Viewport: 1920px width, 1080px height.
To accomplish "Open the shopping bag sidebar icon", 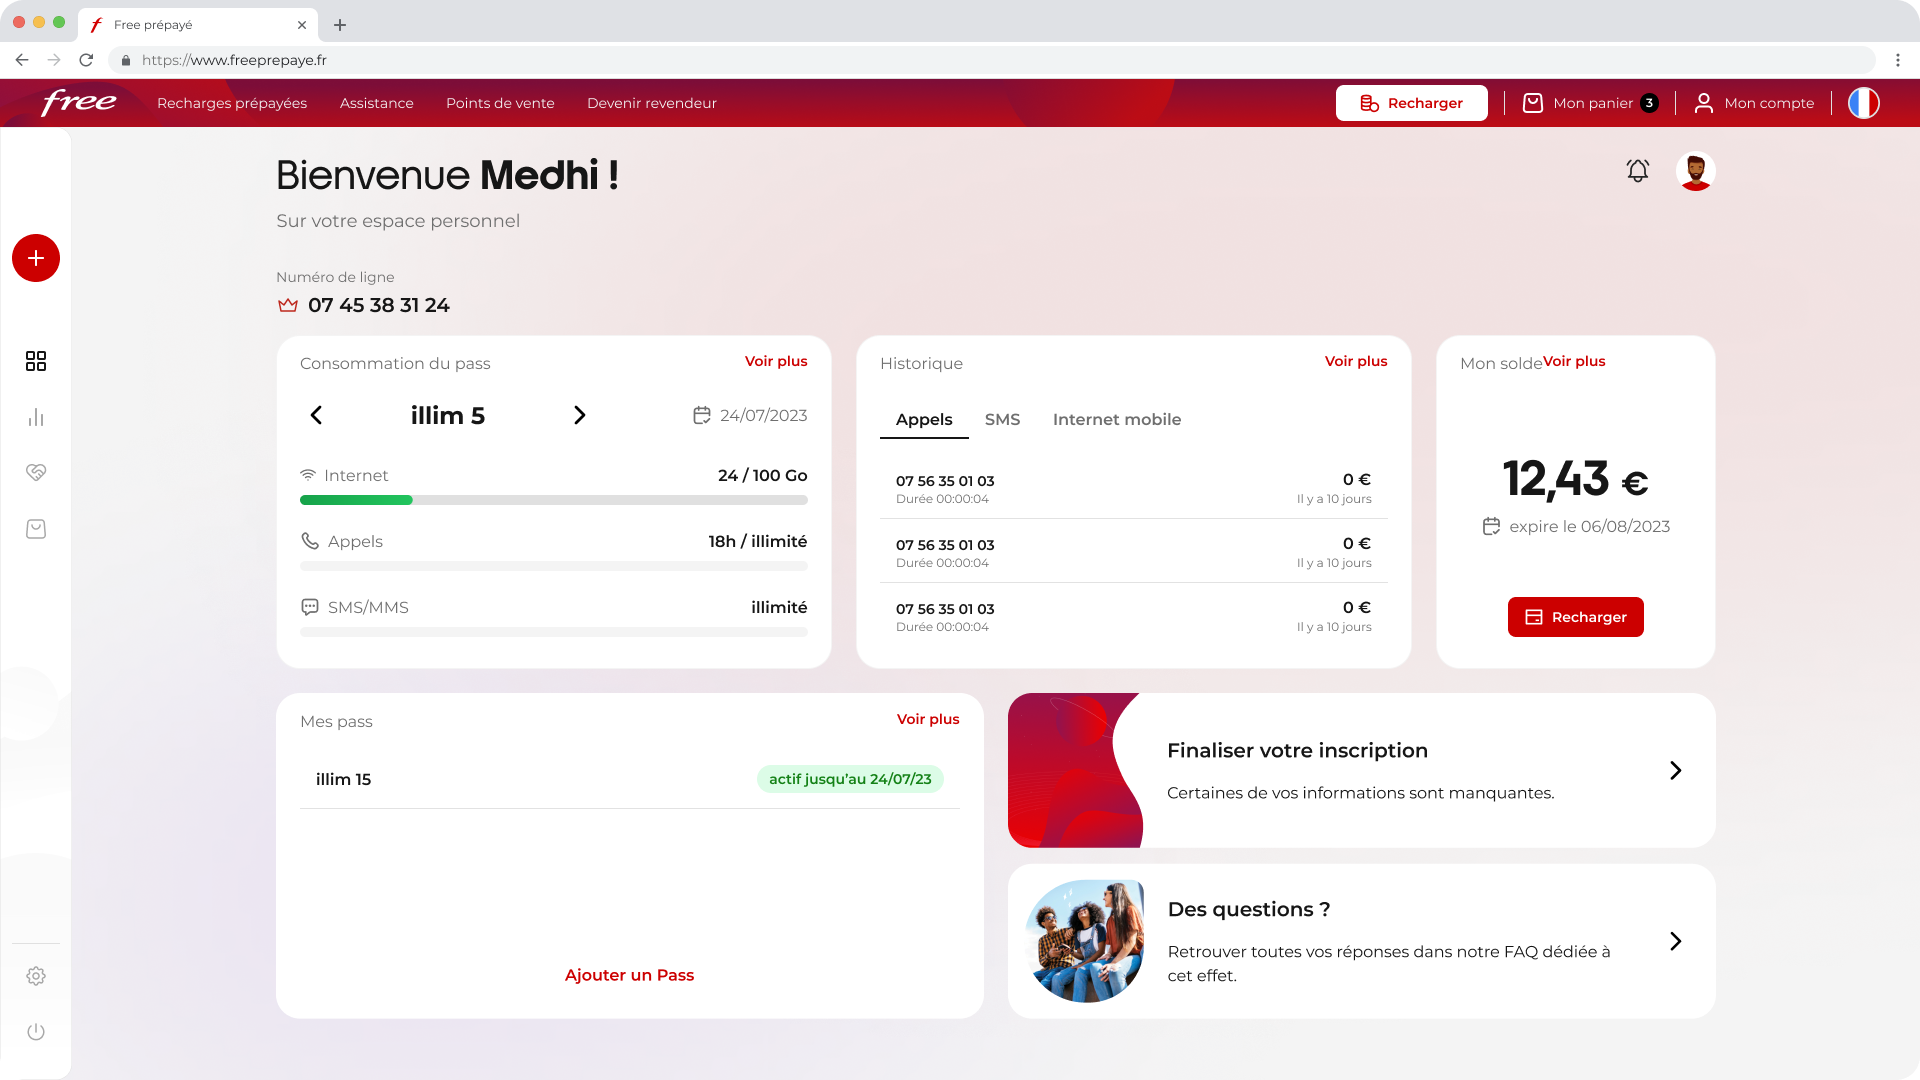I will coord(36,529).
